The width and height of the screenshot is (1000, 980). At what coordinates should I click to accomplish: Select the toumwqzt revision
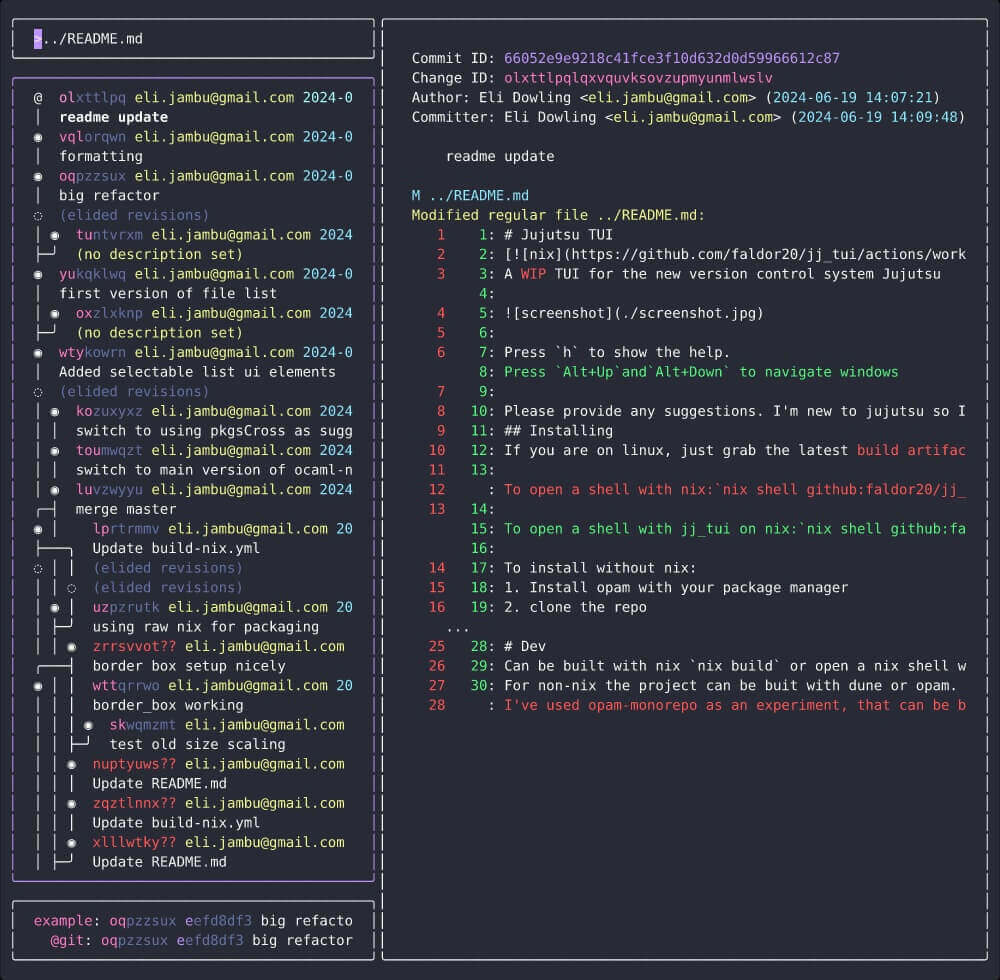click(x=214, y=450)
